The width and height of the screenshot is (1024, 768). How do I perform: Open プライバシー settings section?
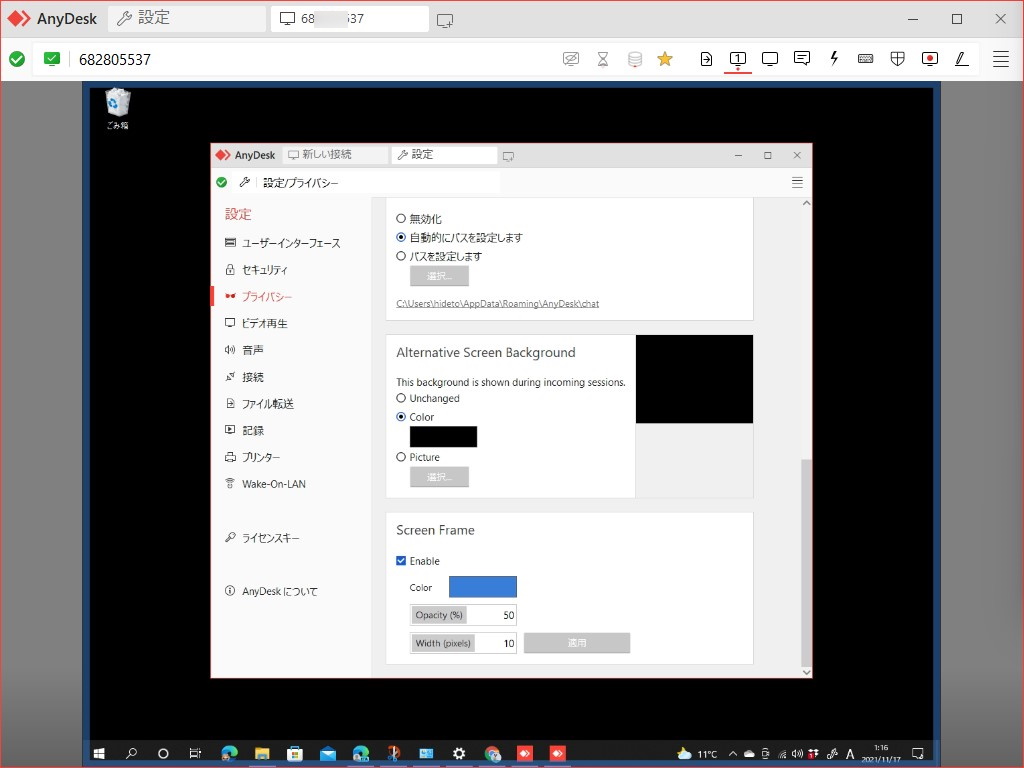pos(259,296)
